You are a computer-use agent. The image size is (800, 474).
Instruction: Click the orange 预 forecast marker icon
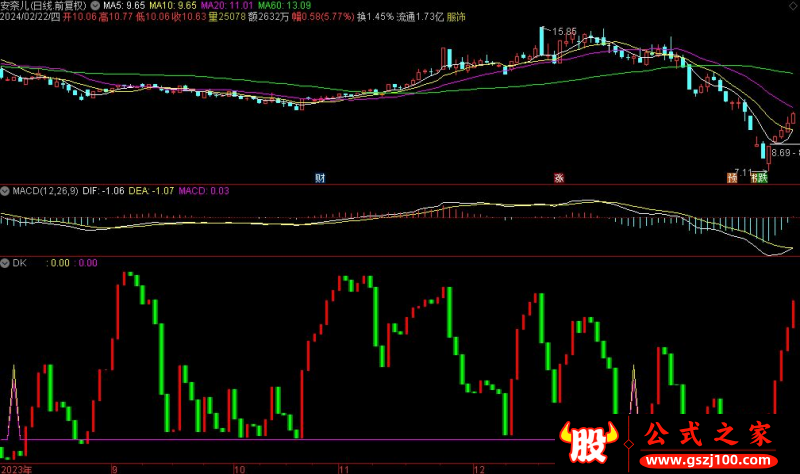point(732,178)
